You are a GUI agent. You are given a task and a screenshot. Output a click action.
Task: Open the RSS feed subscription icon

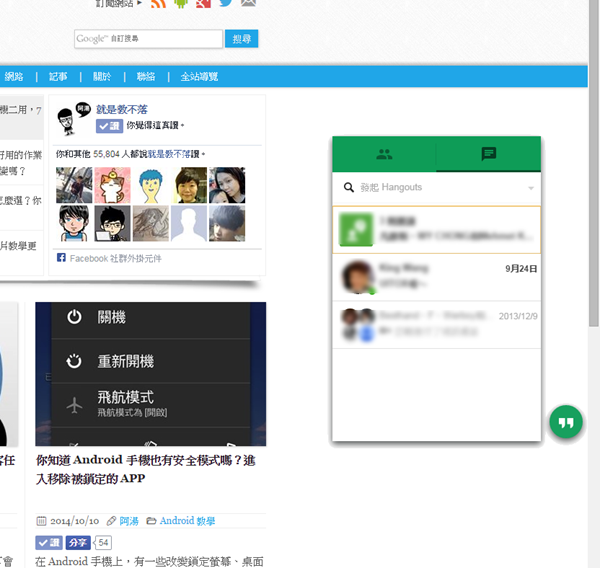158,3
